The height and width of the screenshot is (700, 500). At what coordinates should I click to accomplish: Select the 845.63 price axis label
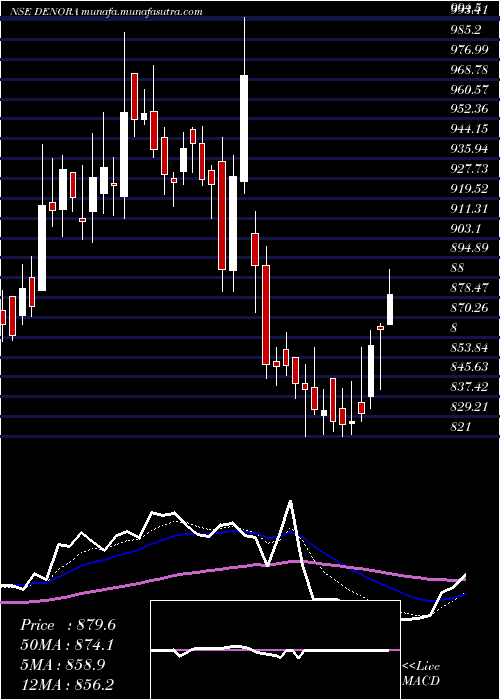click(x=470, y=367)
